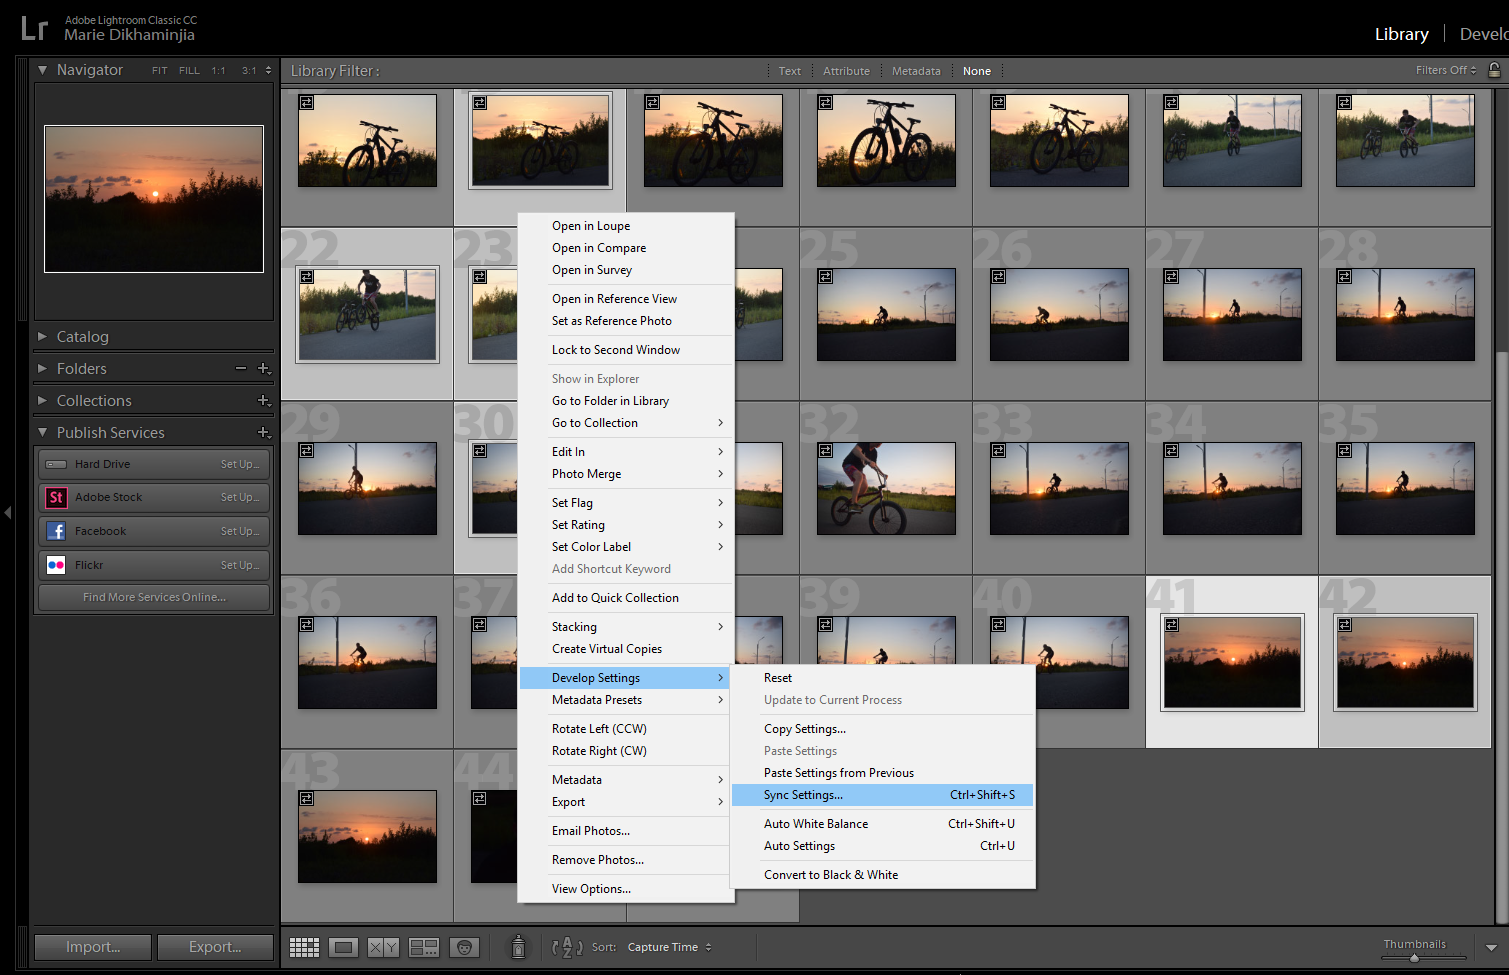
Task: Switch to Grid view icon
Action: click(304, 947)
